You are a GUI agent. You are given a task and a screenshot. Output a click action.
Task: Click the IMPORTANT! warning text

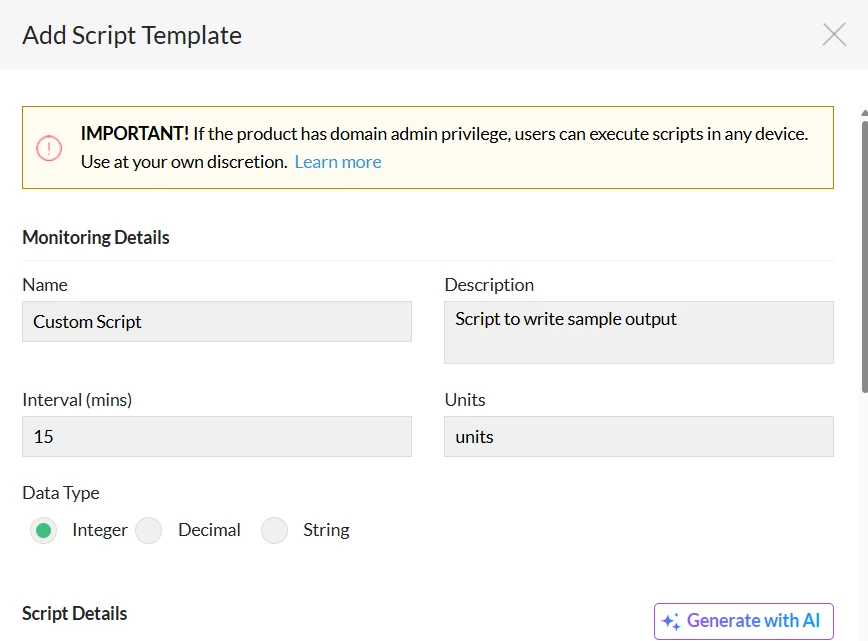point(135,133)
